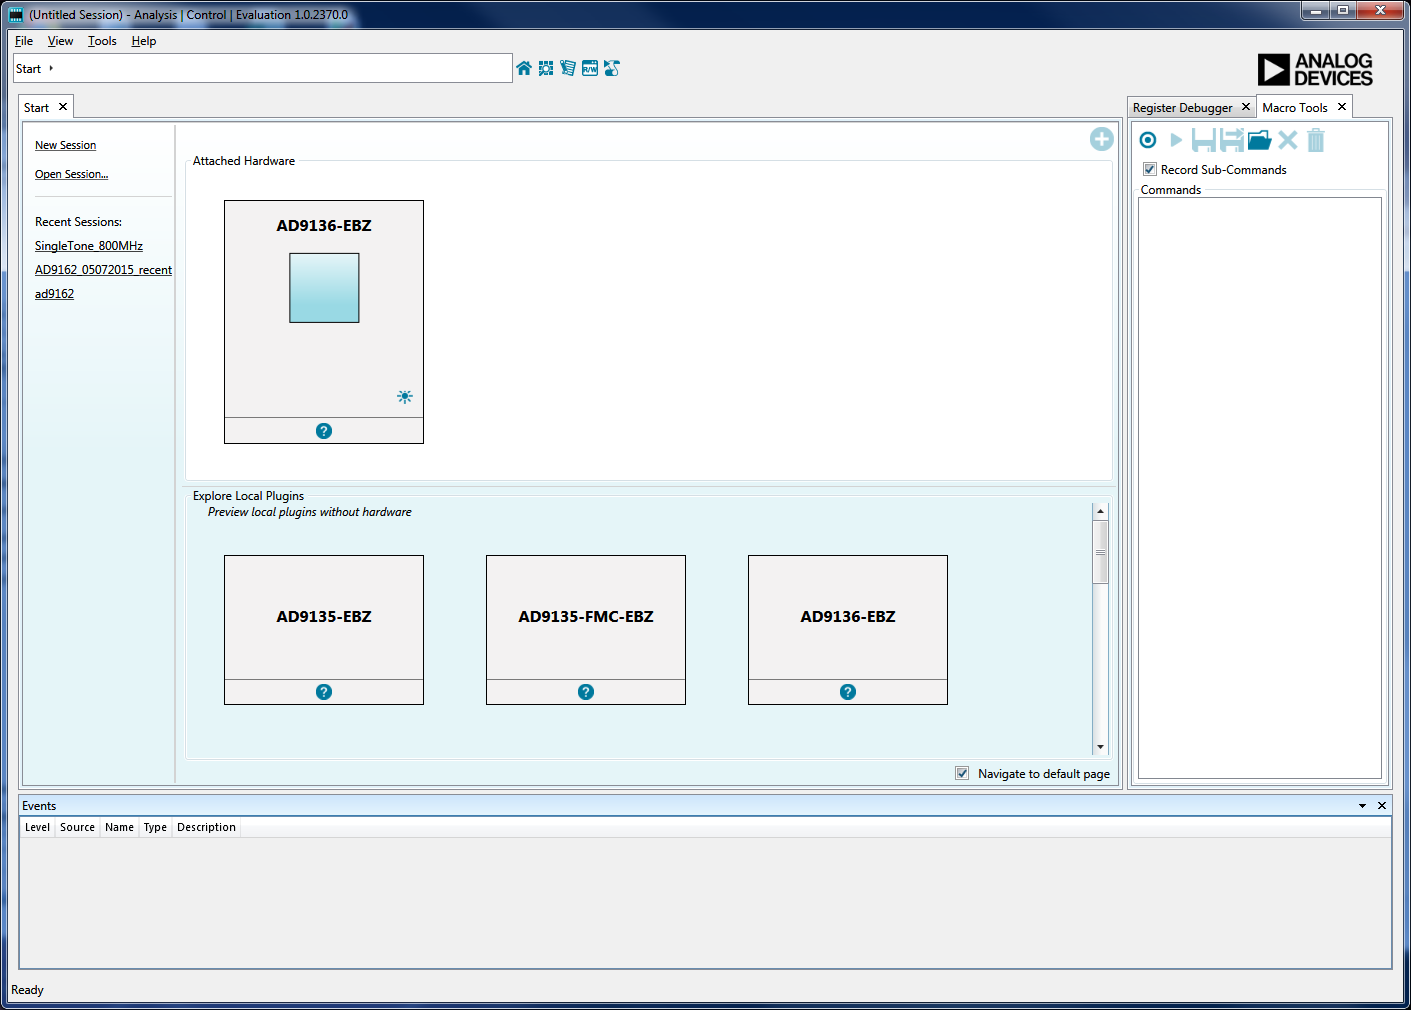The width and height of the screenshot is (1411, 1010).
Task: Click the blue plus icon in Attached Hardware
Action: [1101, 139]
